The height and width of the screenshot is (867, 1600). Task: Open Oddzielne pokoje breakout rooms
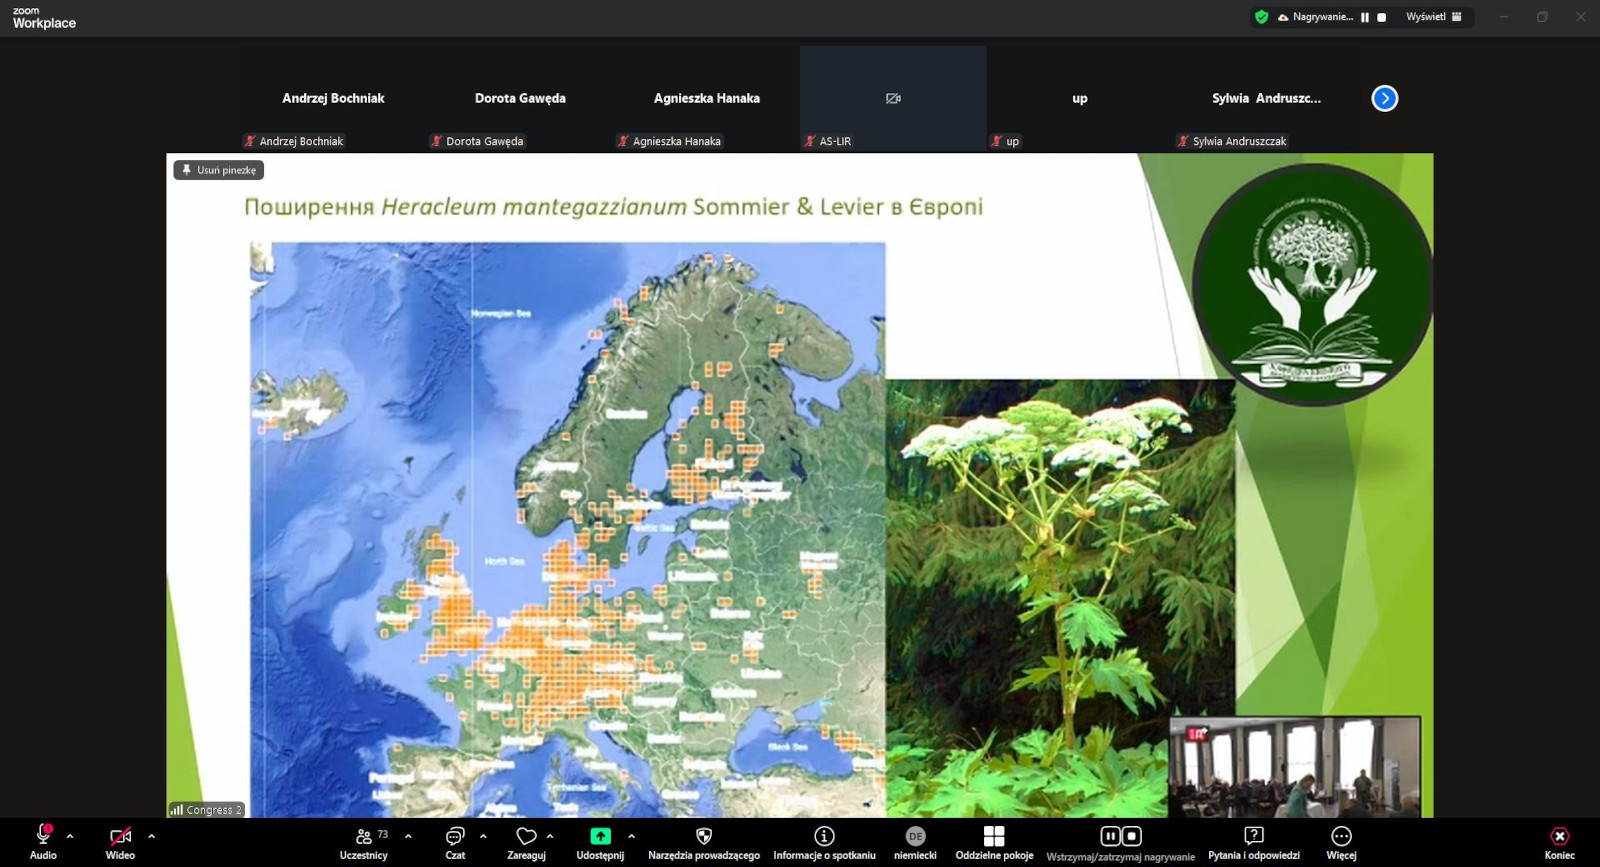coord(993,837)
